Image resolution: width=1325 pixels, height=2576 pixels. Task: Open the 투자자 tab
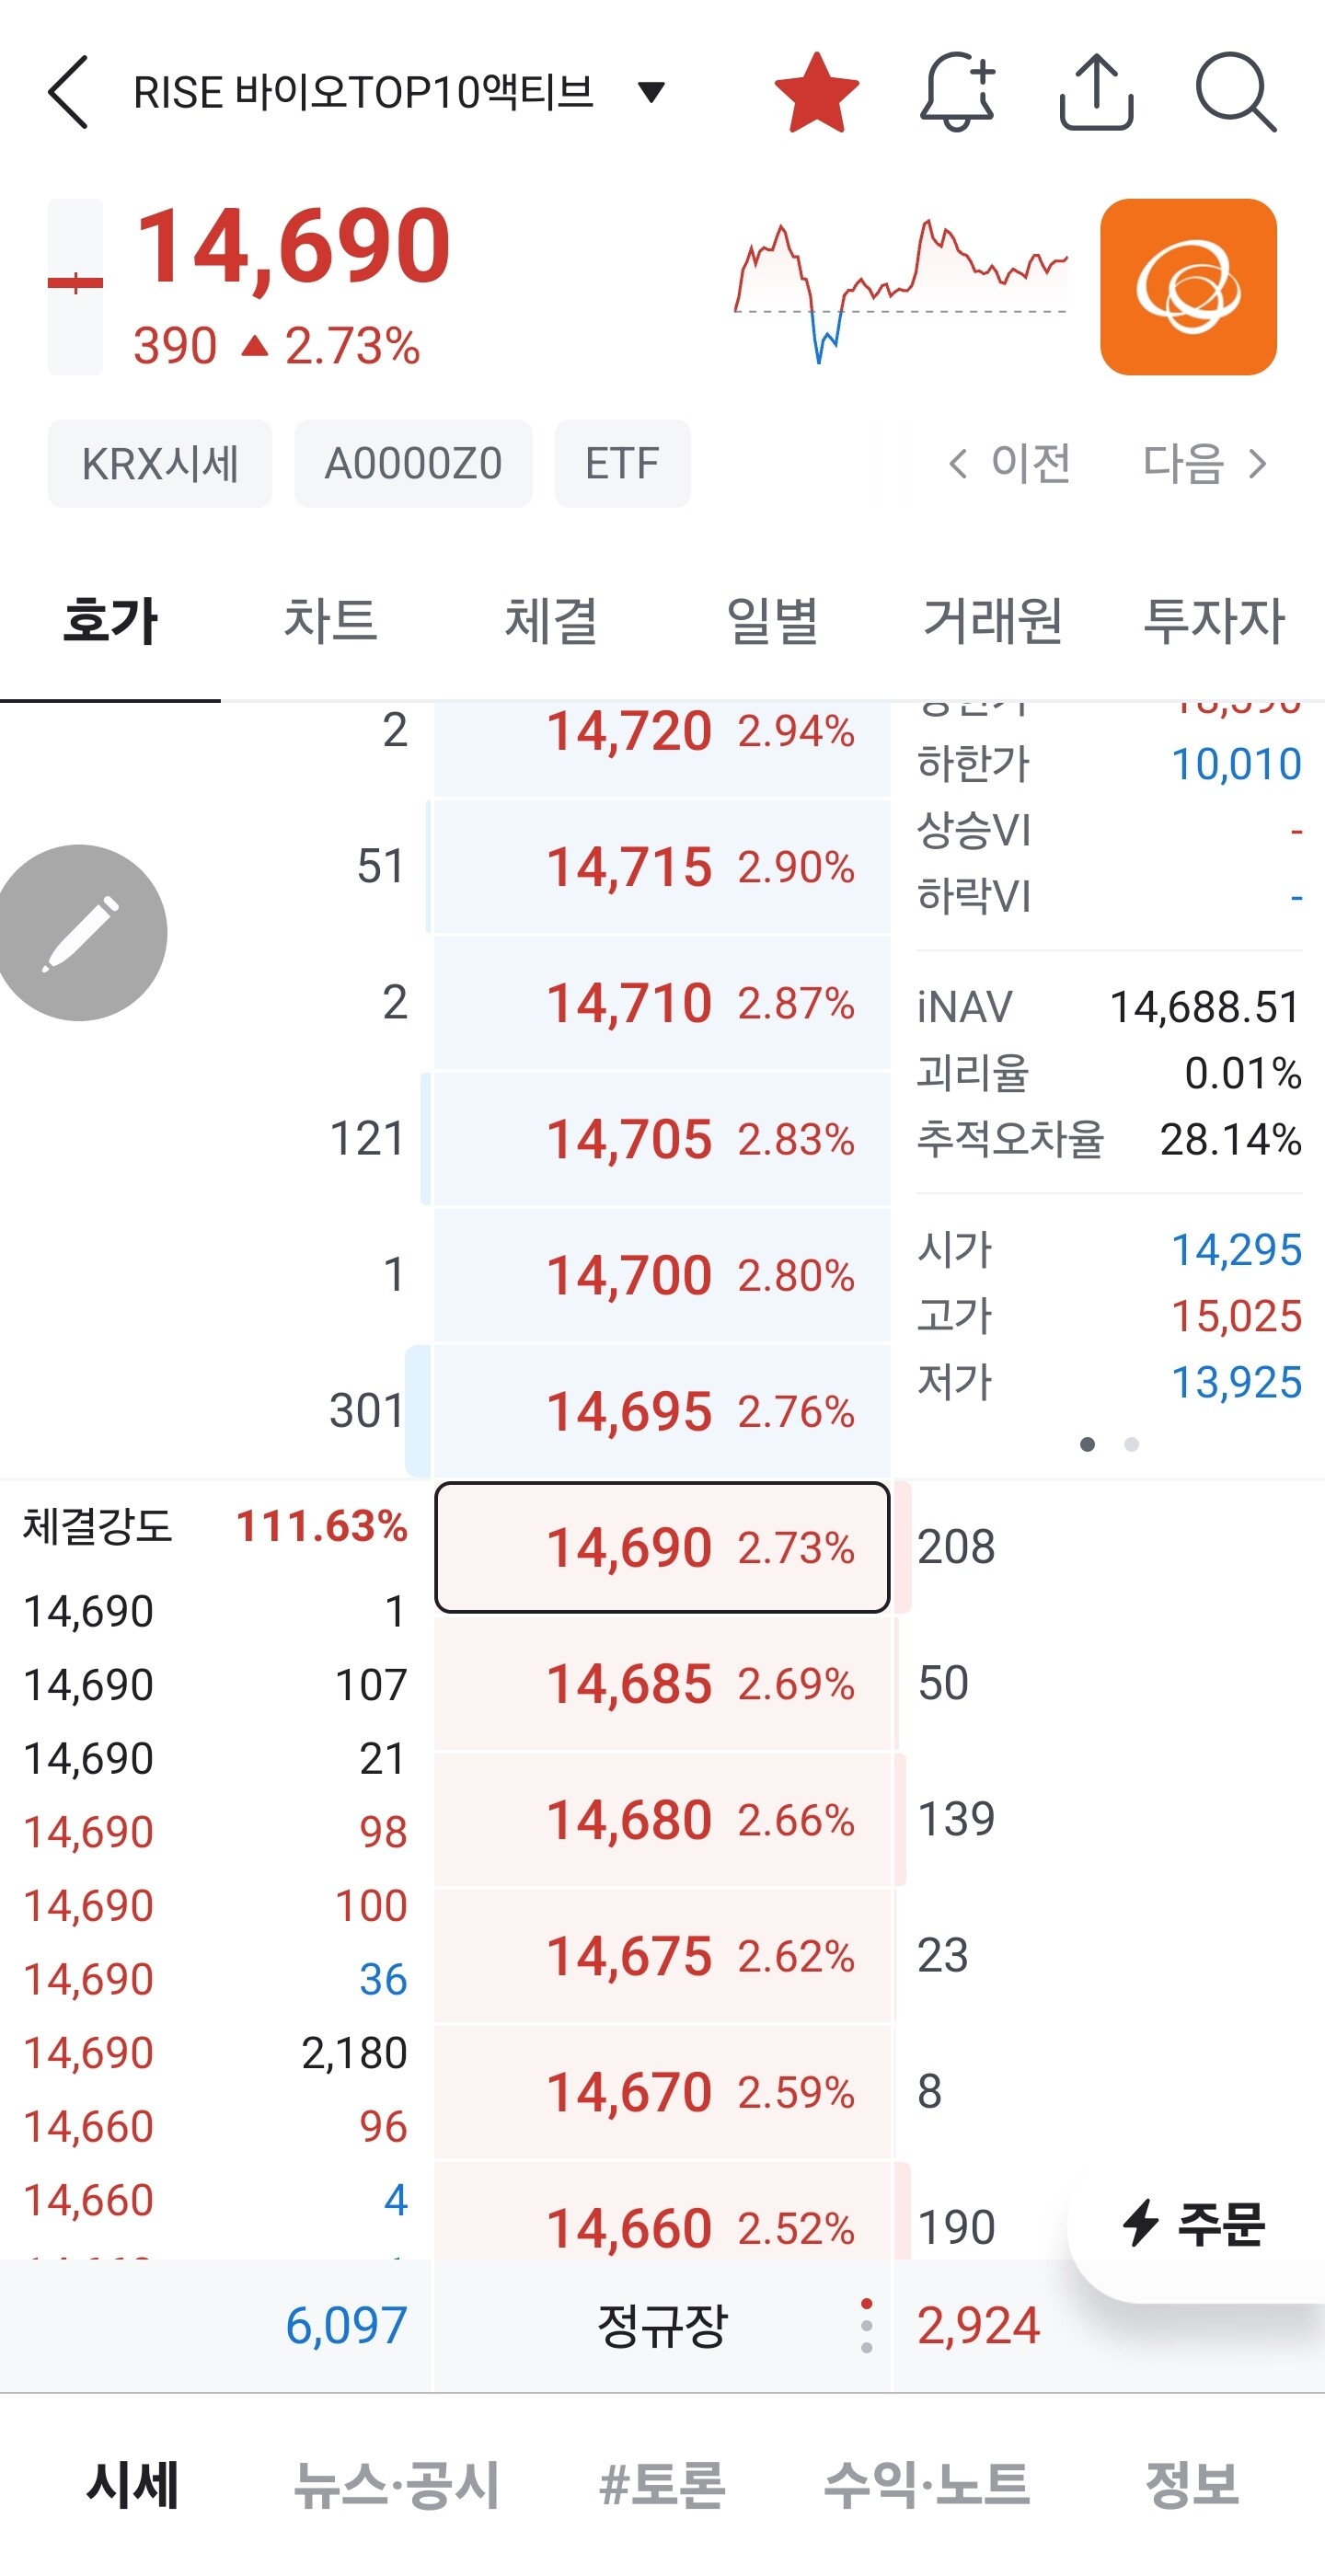click(1213, 620)
